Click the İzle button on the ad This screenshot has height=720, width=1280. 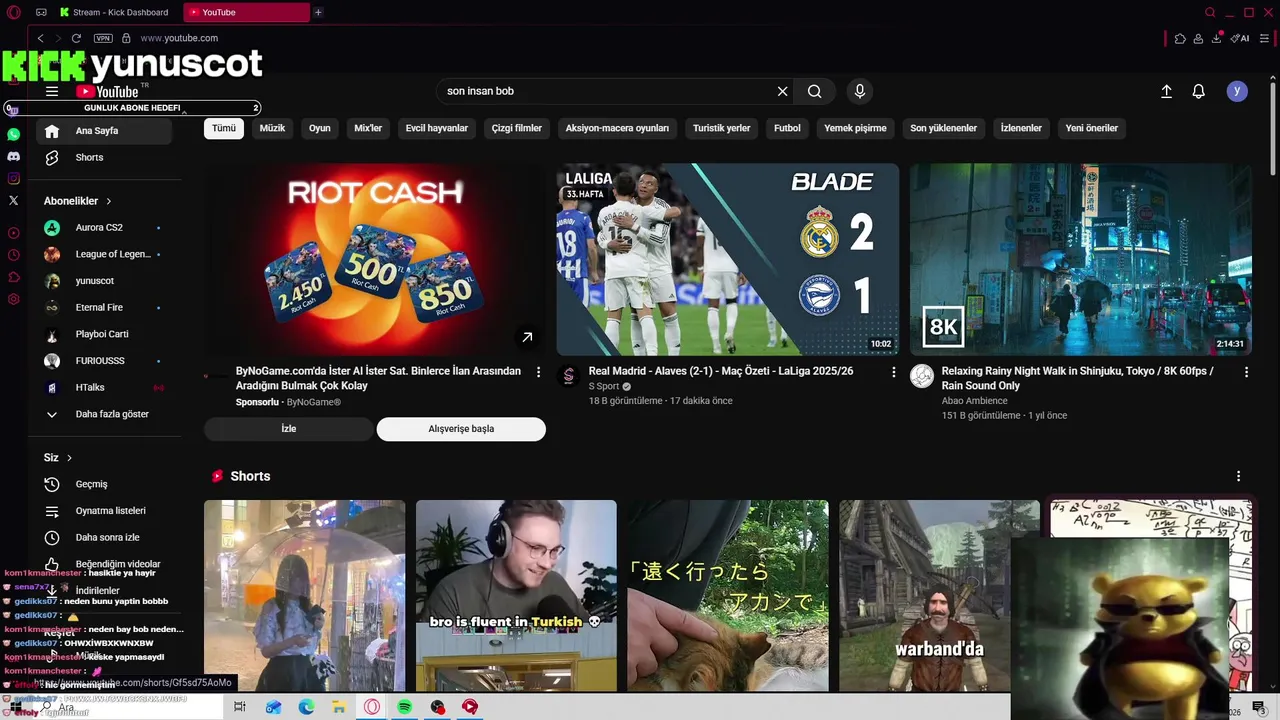click(289, 429)
